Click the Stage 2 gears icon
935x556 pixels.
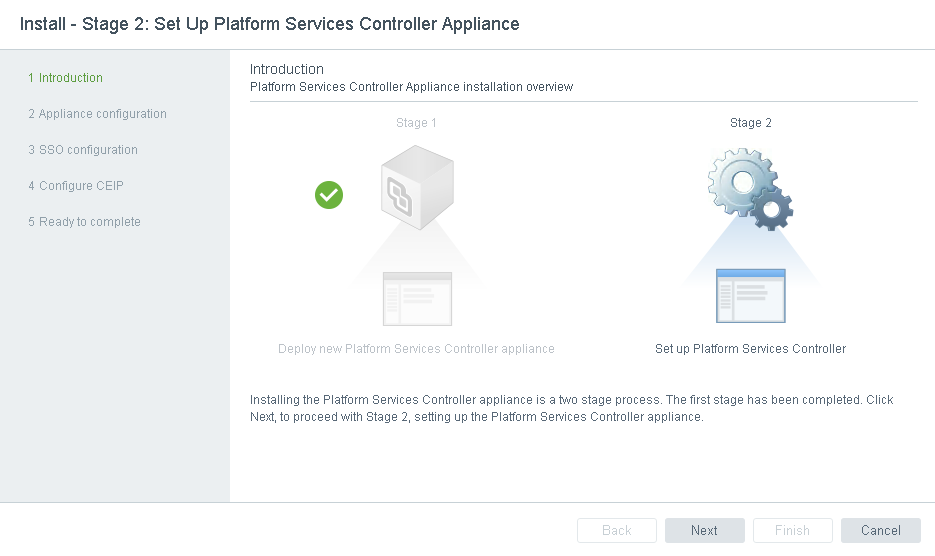[750, 190]
